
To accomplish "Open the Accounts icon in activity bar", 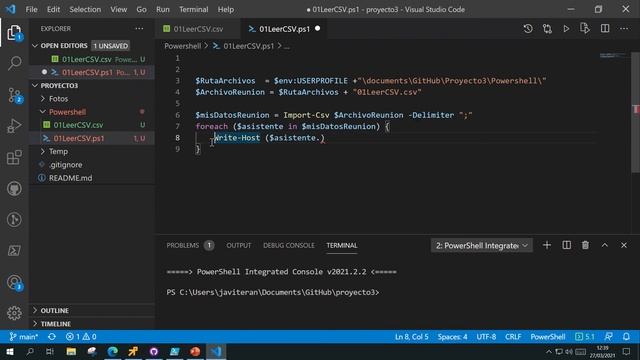I will [14, 282].
